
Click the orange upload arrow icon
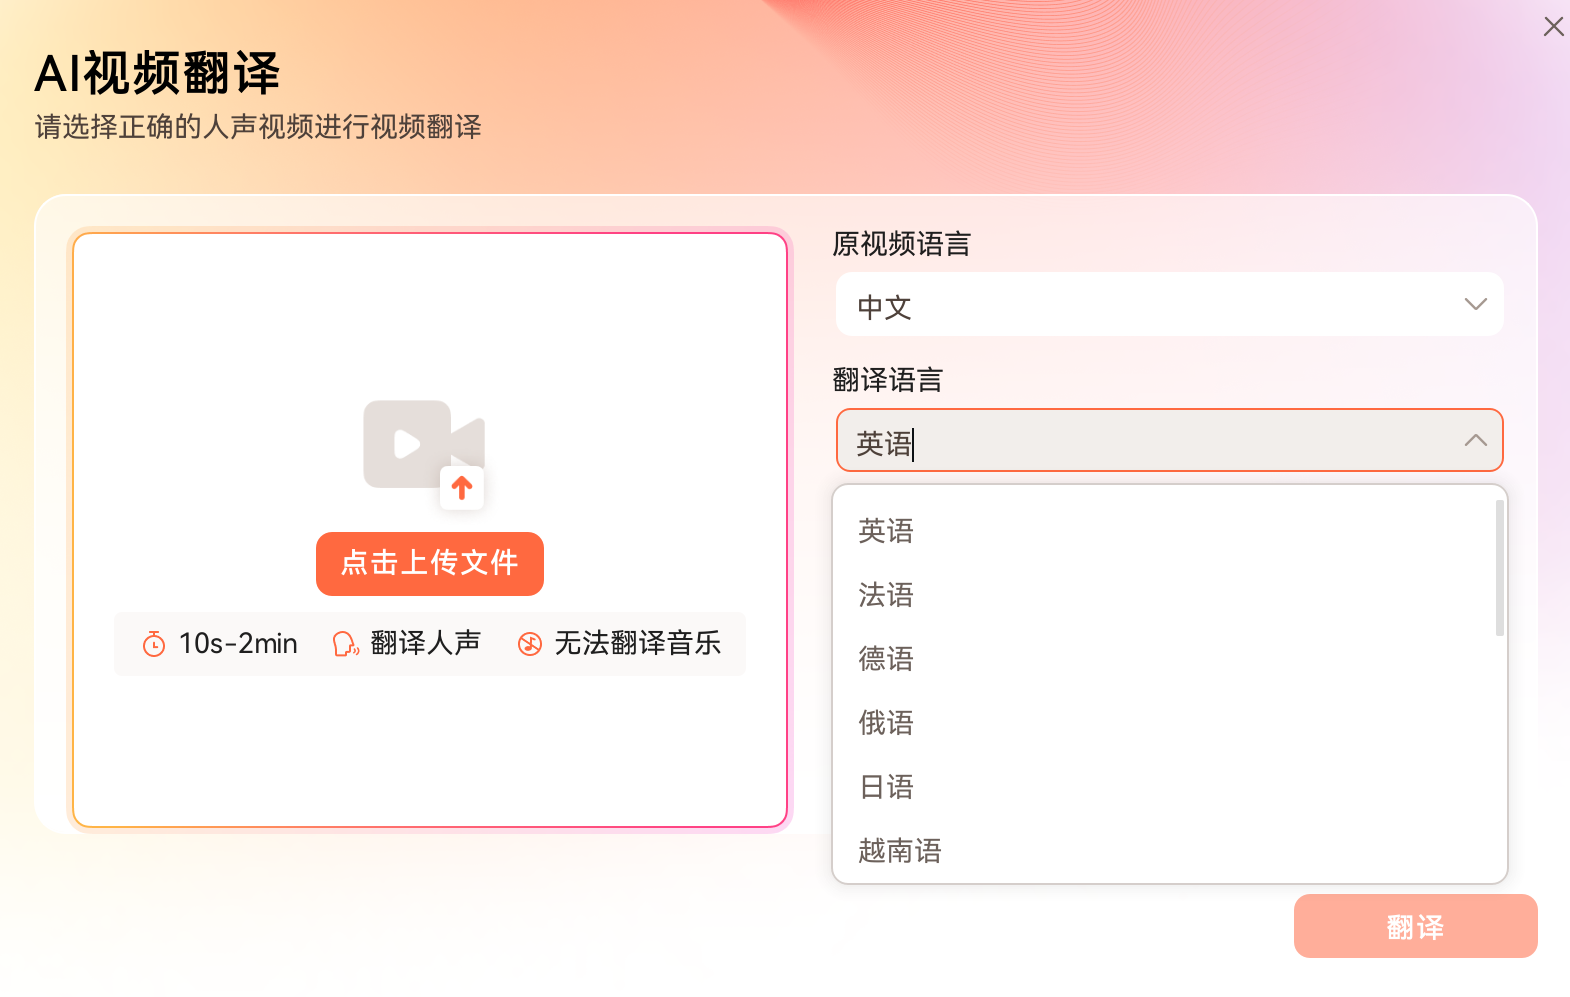click(x=462, y=488)
